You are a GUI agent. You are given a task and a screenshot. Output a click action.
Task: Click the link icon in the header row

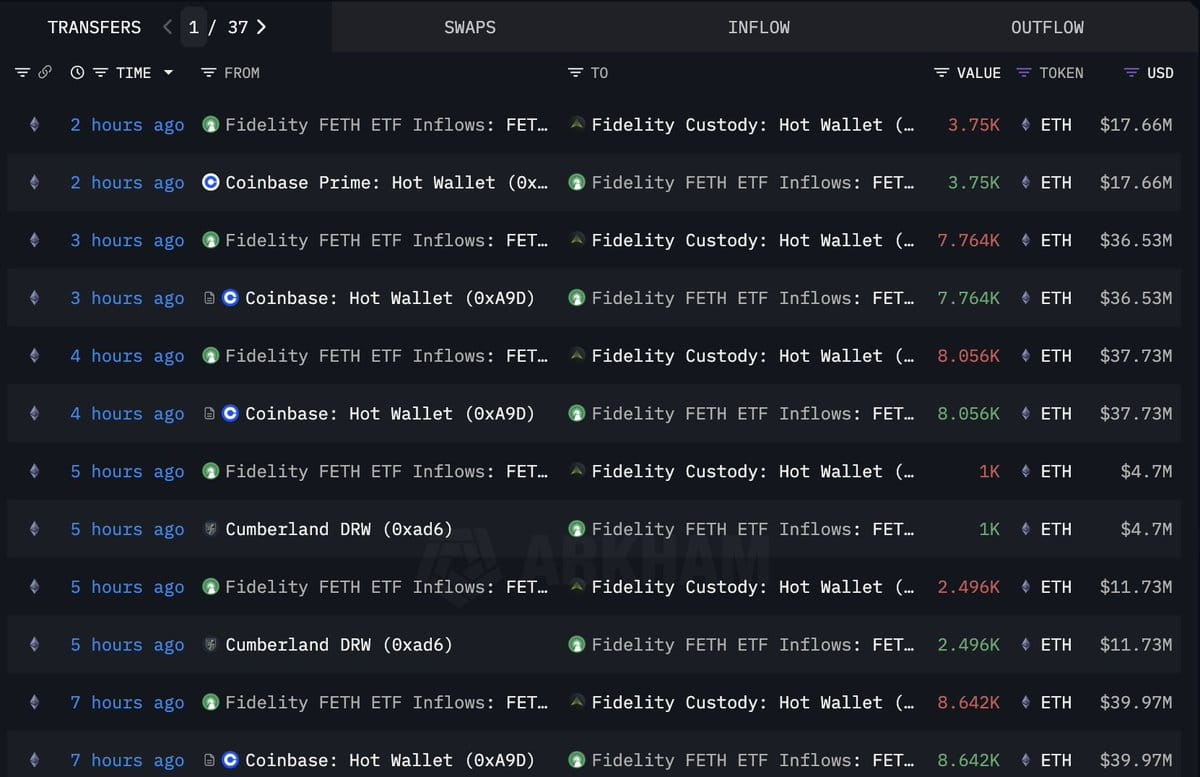(x=45, y=73)
